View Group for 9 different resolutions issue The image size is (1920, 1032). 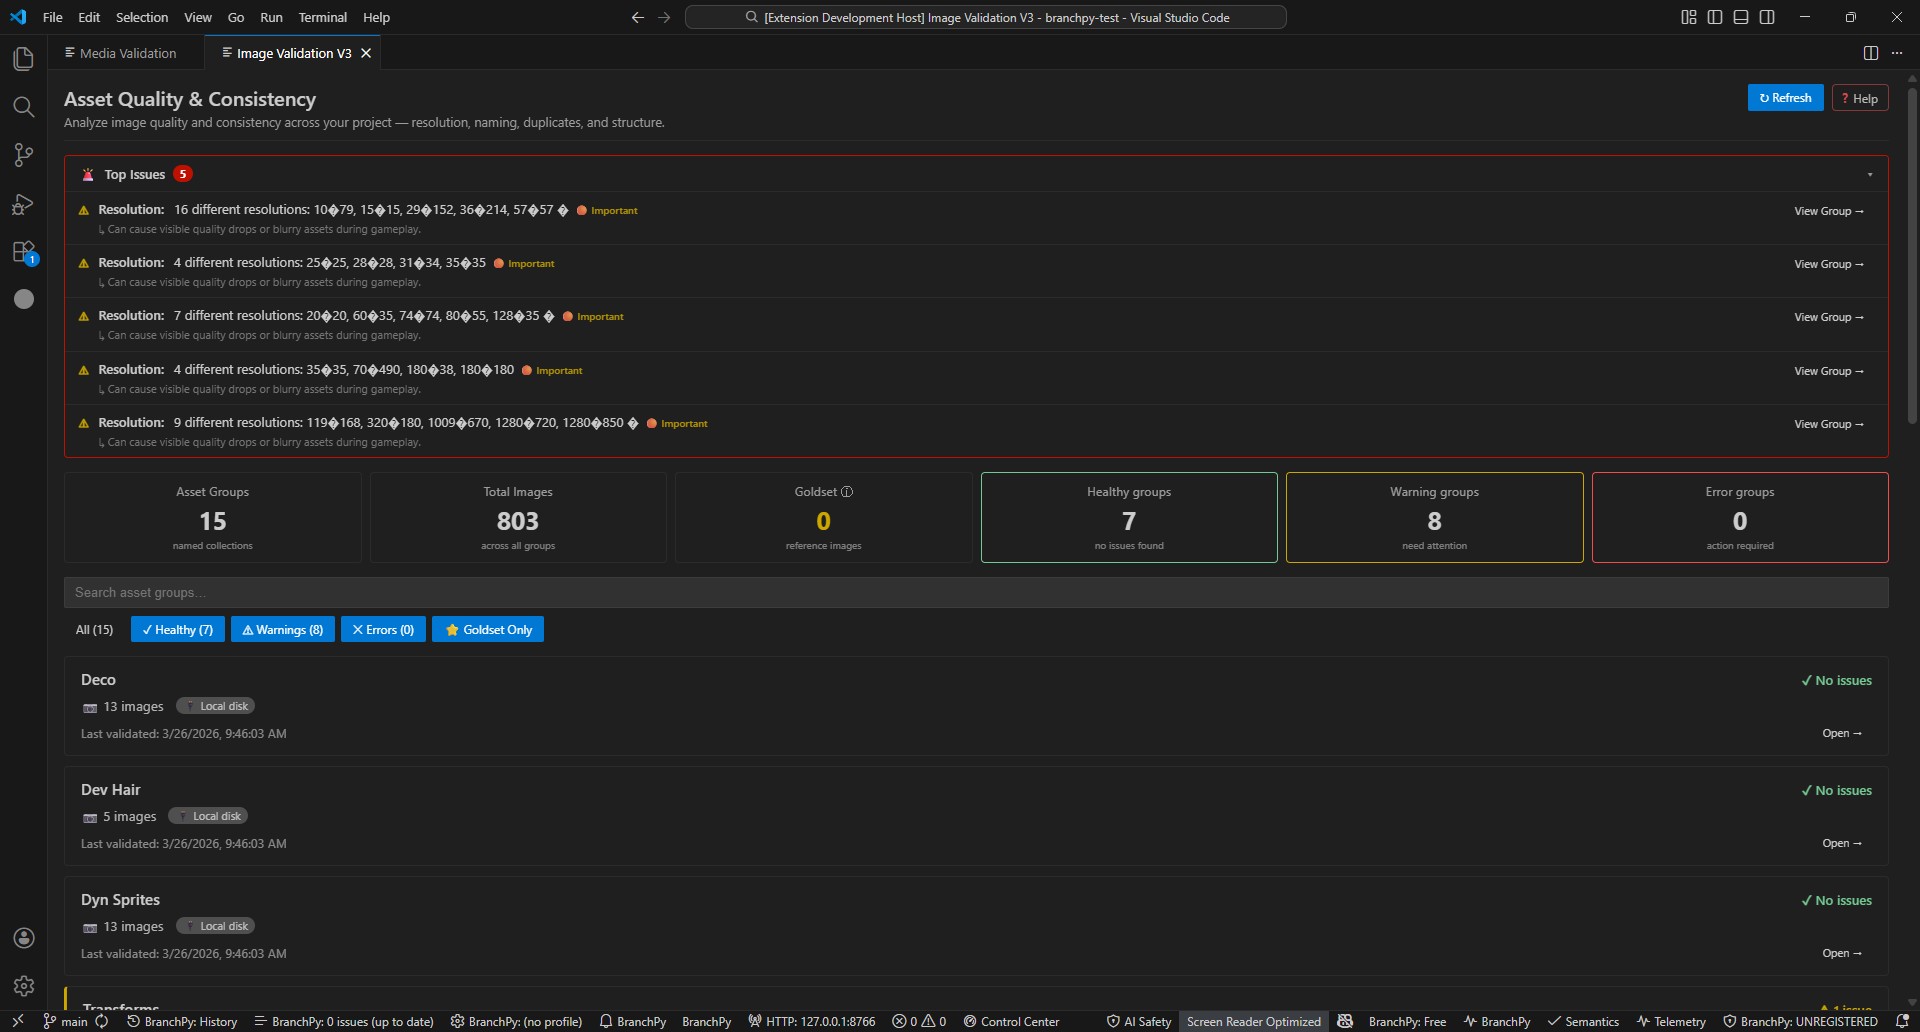tap(1829, 424)
